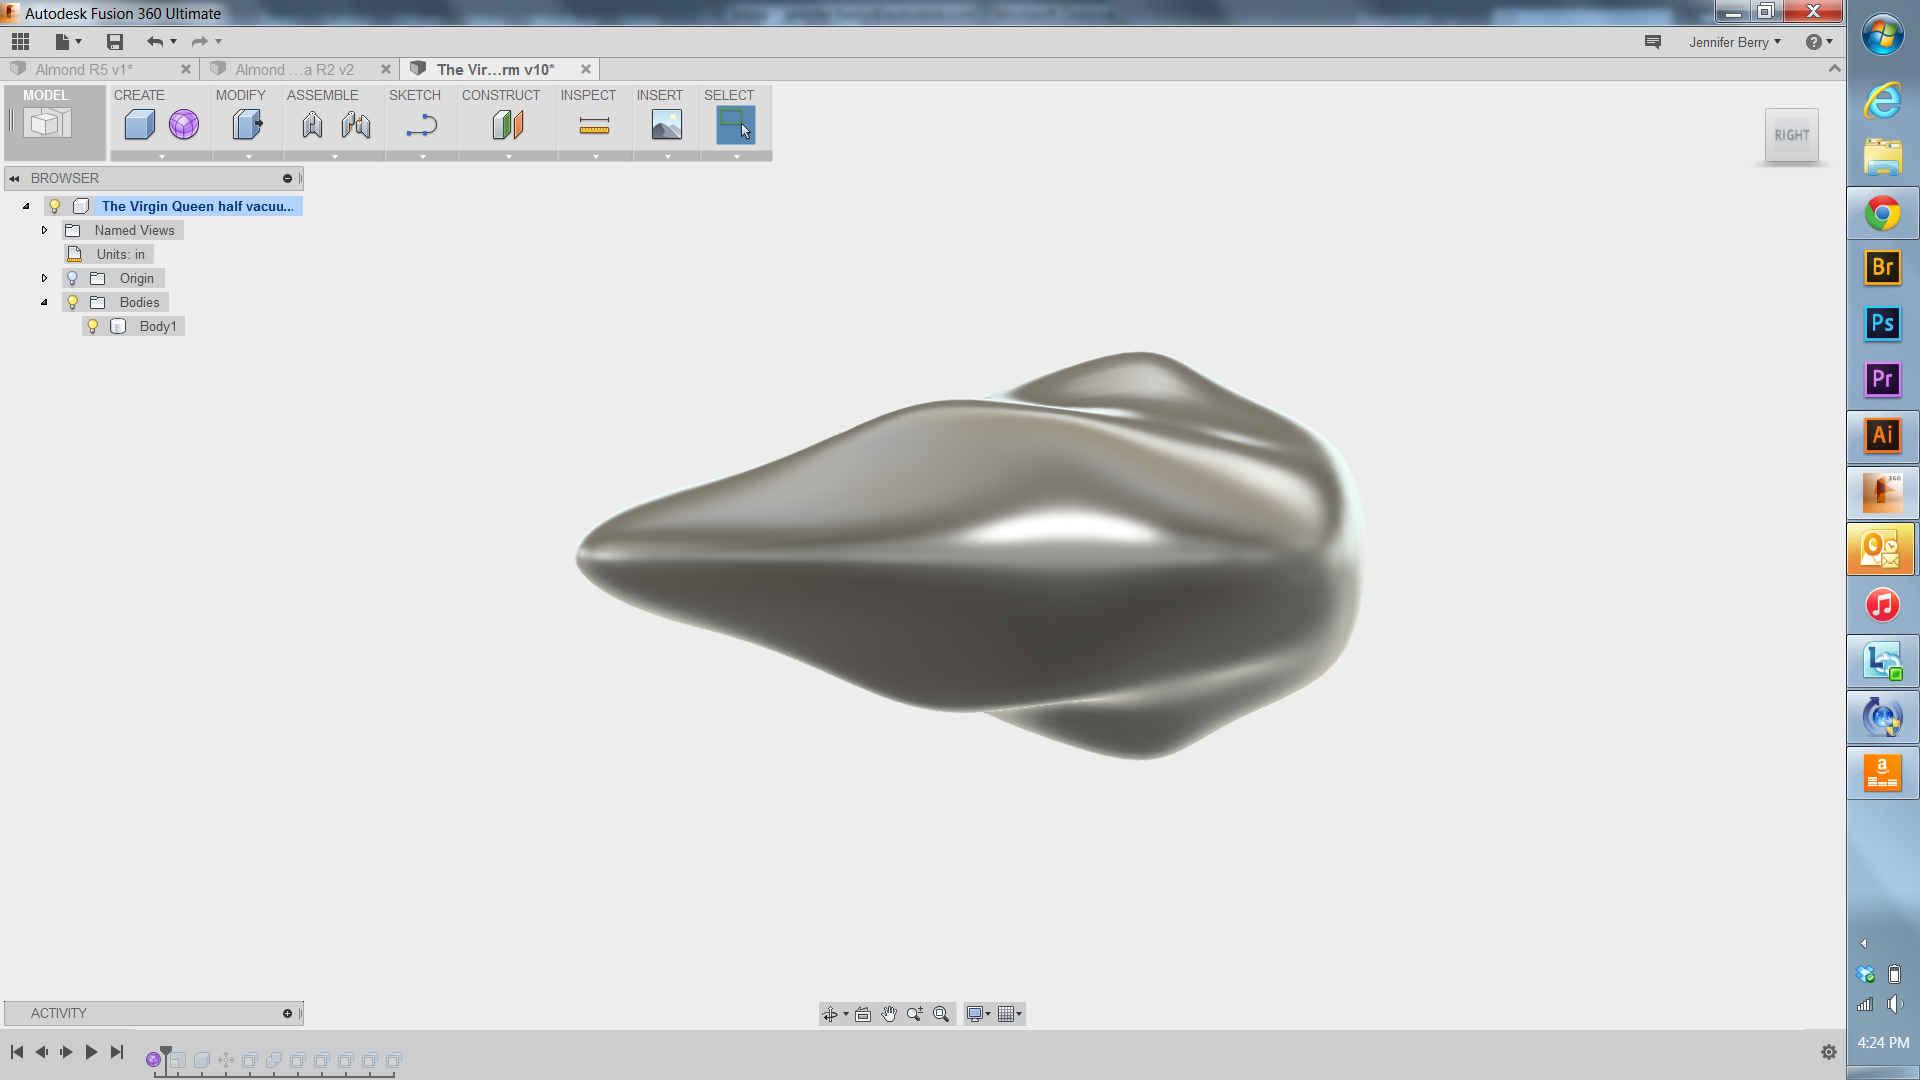Toggle visibility of Body1
The image size is (1920, 1080).
93,326
